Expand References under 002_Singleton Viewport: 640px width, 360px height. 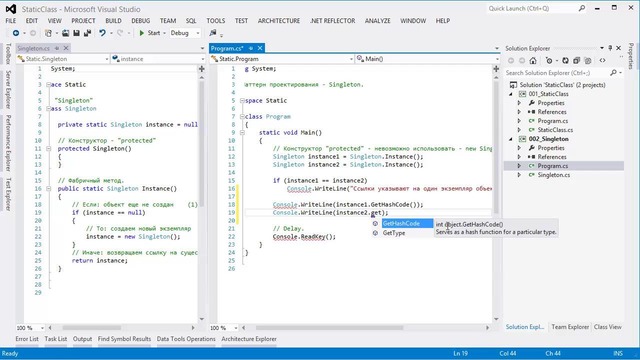point(519,157)
